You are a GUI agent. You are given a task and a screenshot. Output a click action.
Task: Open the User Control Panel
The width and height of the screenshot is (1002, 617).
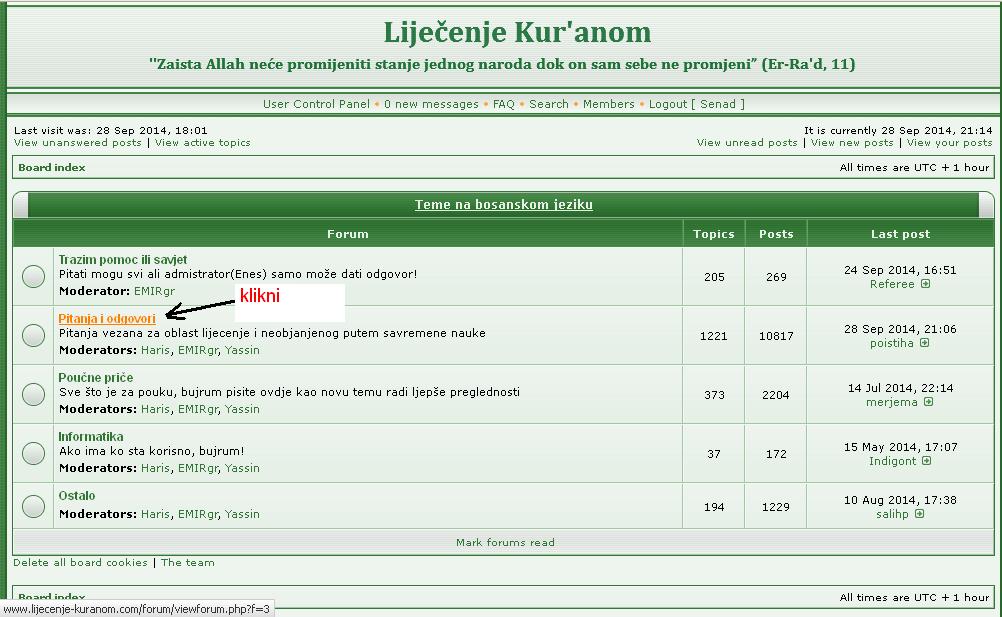(x=316, y=104)
